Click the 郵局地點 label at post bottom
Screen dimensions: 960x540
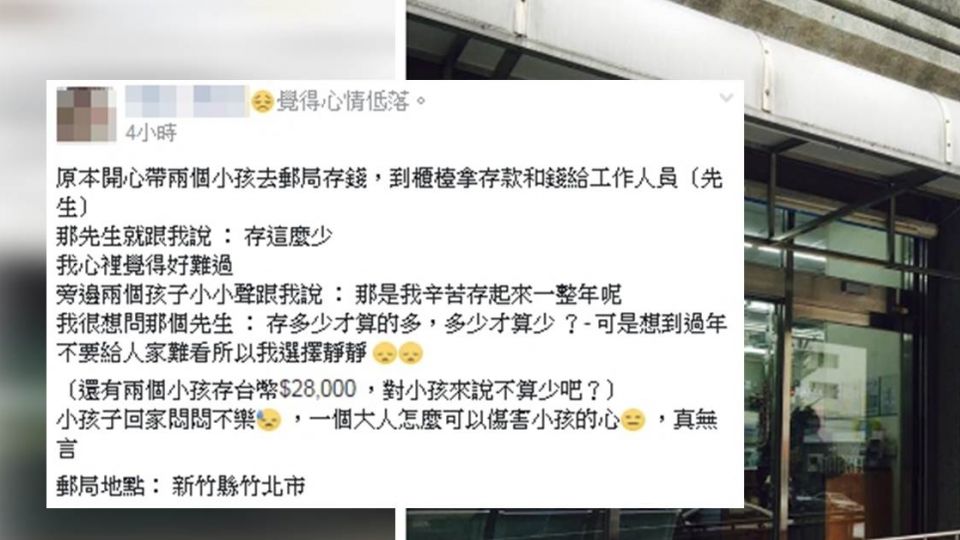click(100, 486)
